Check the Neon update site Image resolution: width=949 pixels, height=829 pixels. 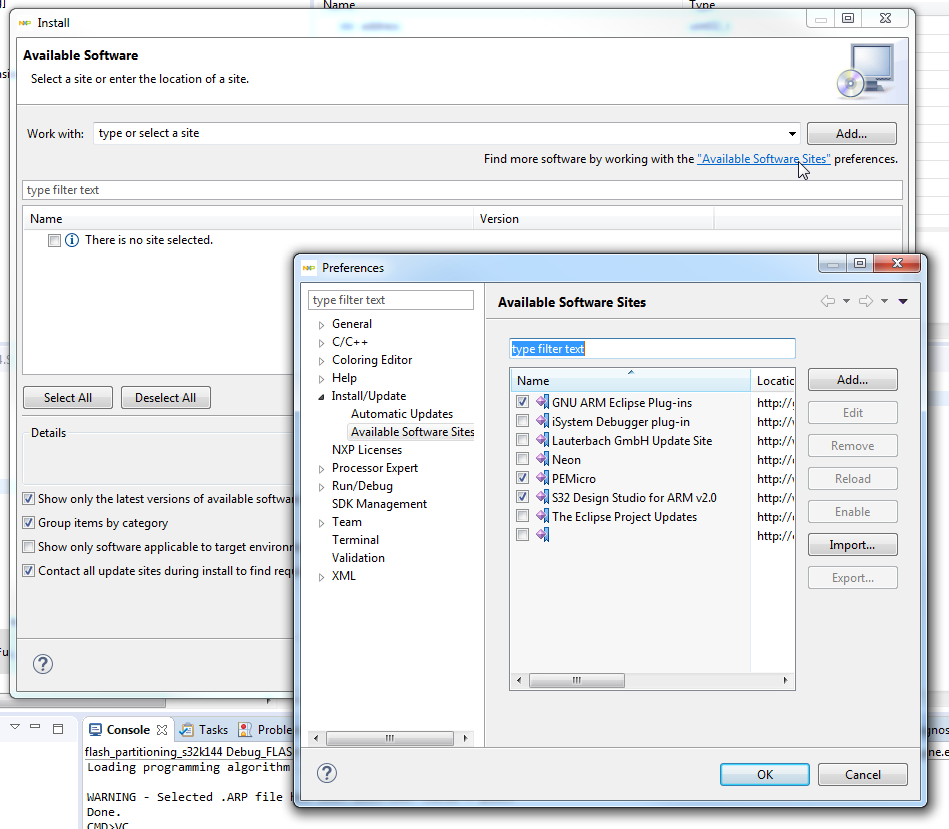click(x=522, y=459)
